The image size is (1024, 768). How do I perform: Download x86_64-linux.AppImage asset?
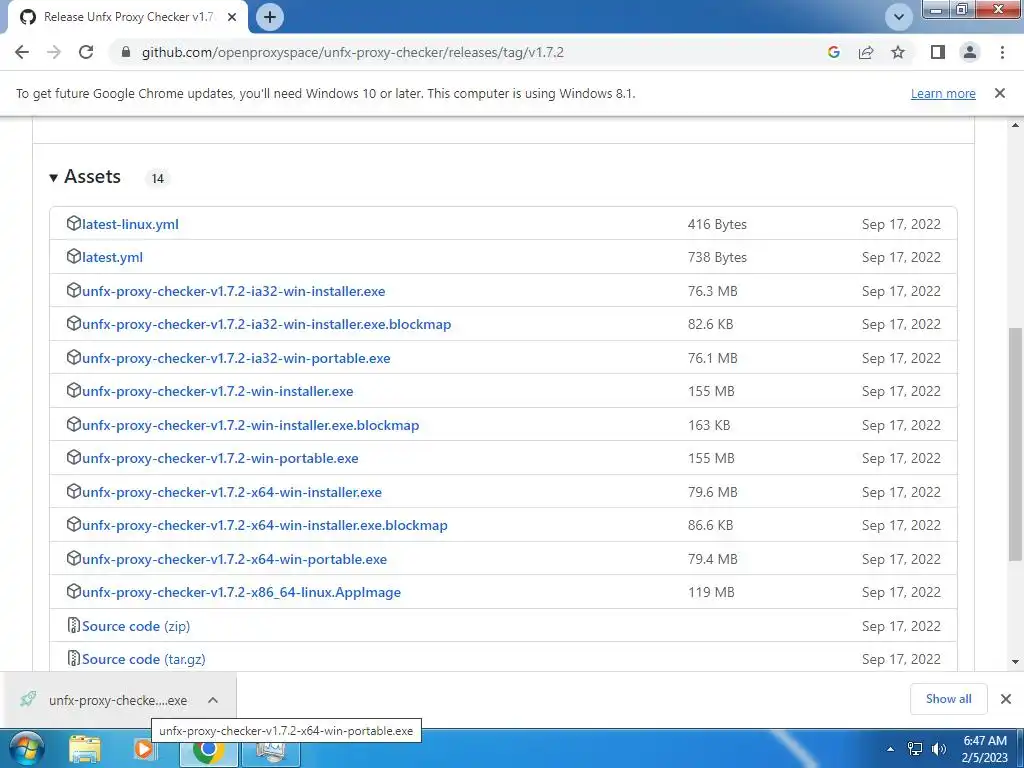[242, 593]
